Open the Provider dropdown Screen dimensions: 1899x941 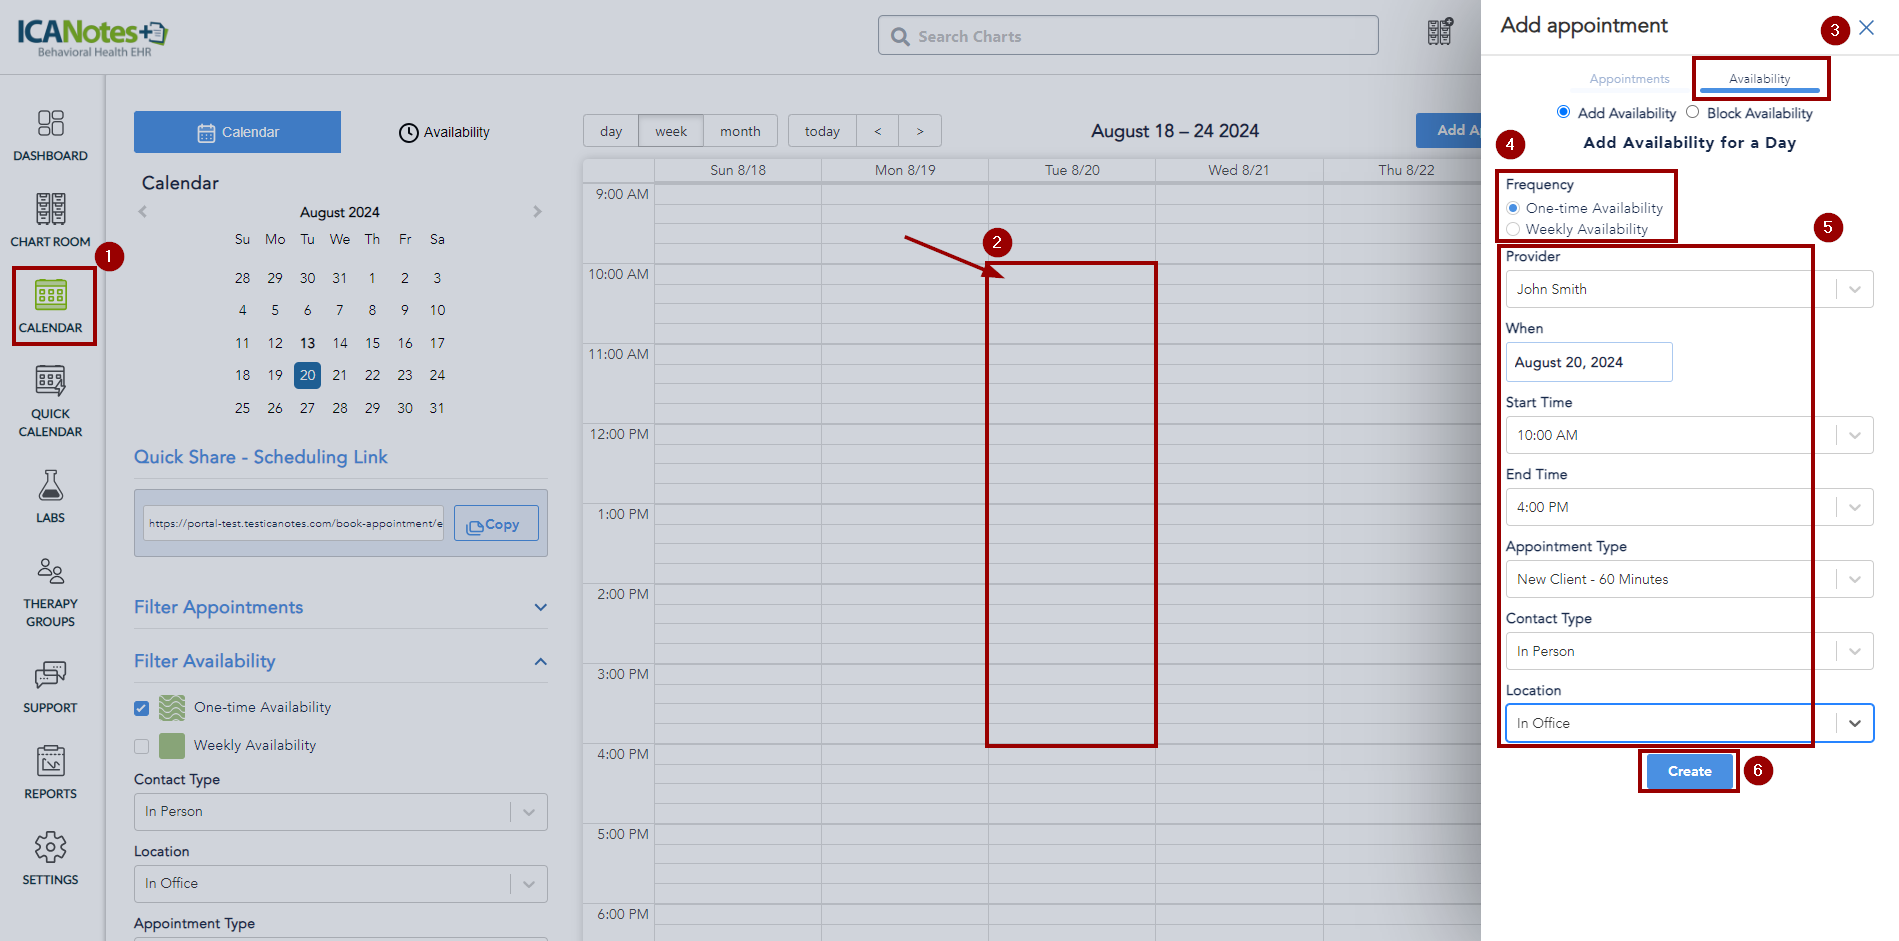pyautogui.click(x=1688, y=289)
